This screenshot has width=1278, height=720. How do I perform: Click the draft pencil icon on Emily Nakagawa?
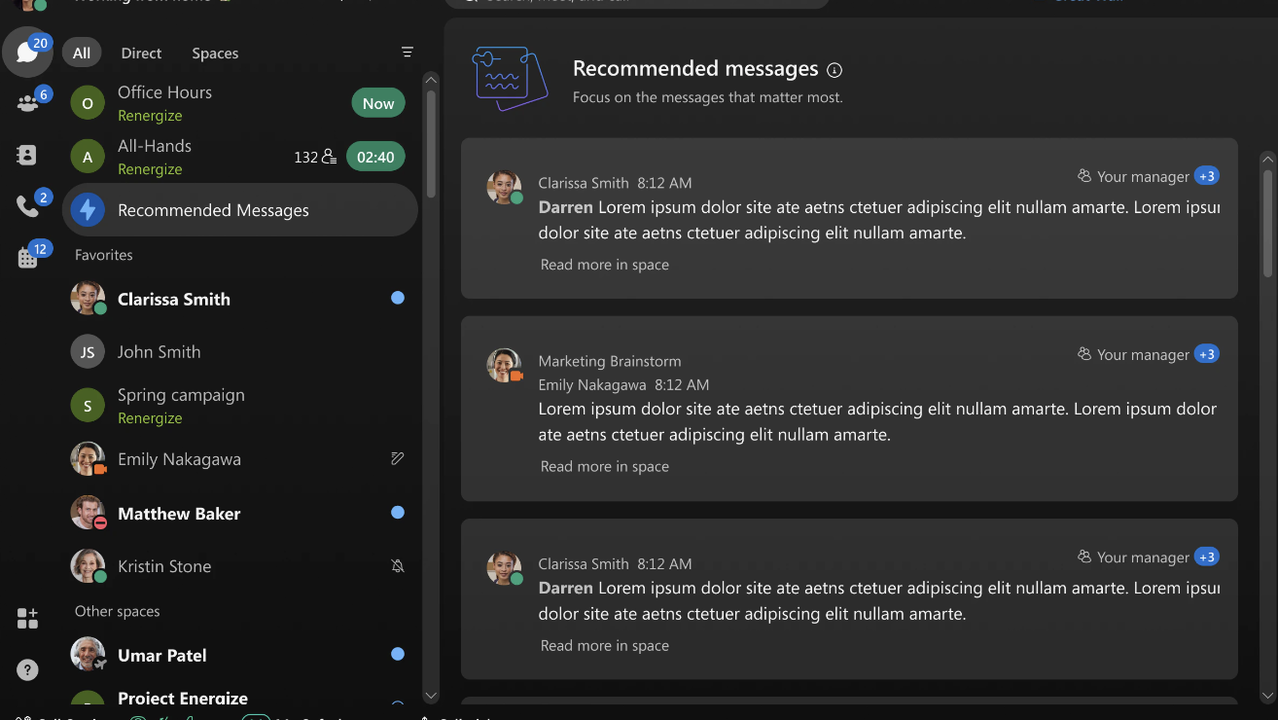(x=397, y=459)
